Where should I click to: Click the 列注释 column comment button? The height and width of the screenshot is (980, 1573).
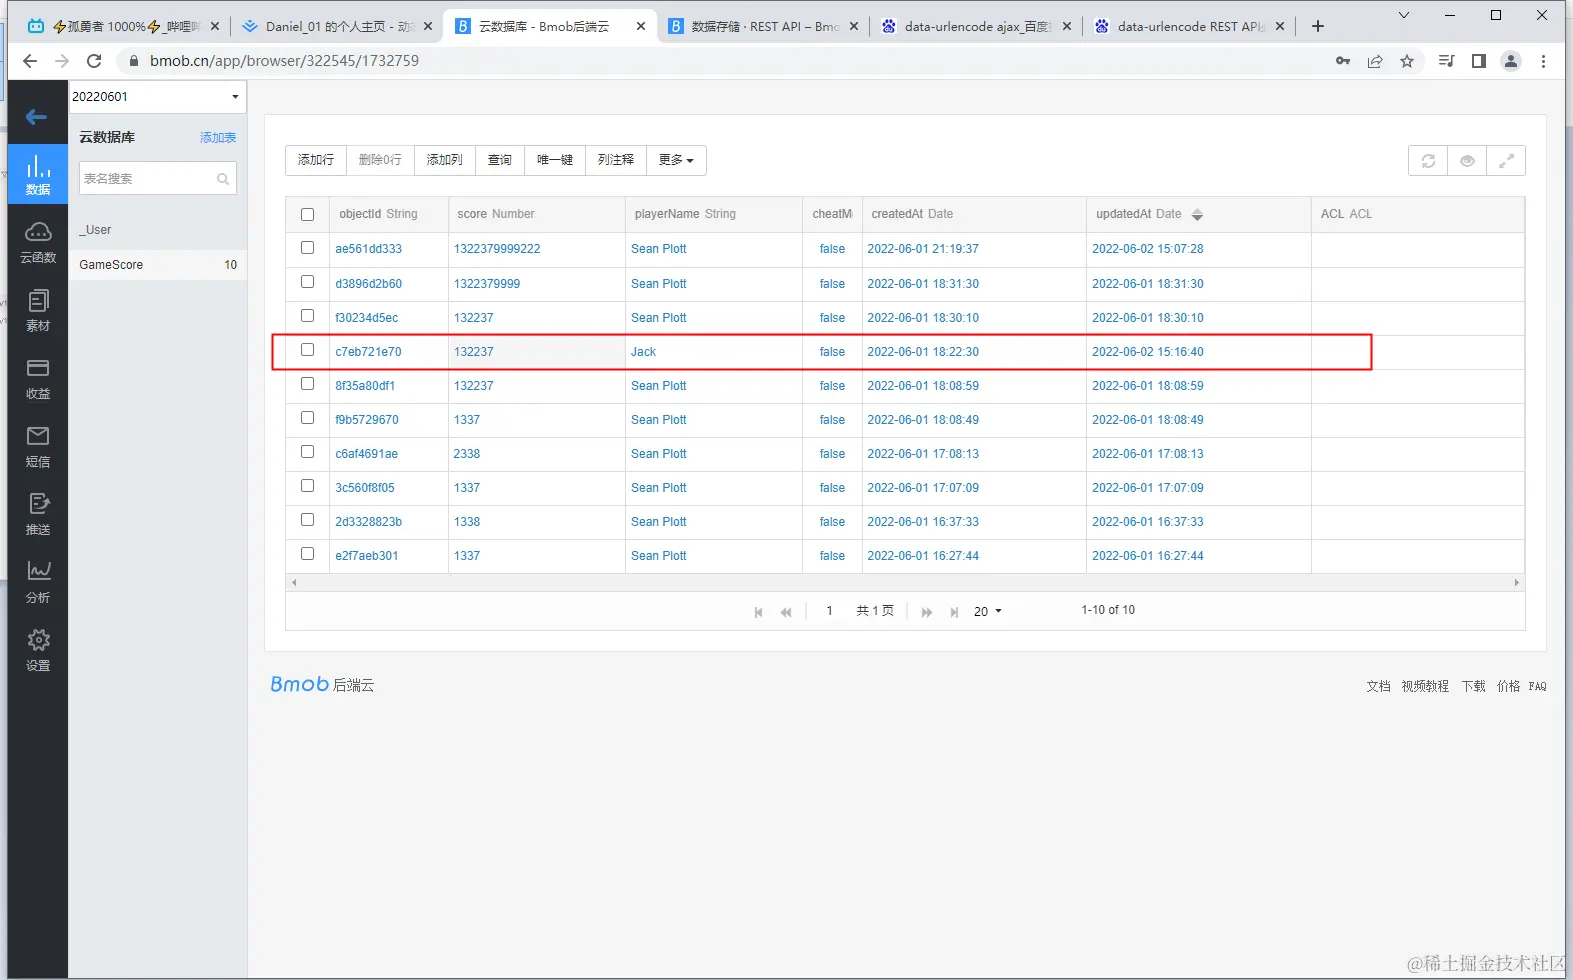[616, 160]
